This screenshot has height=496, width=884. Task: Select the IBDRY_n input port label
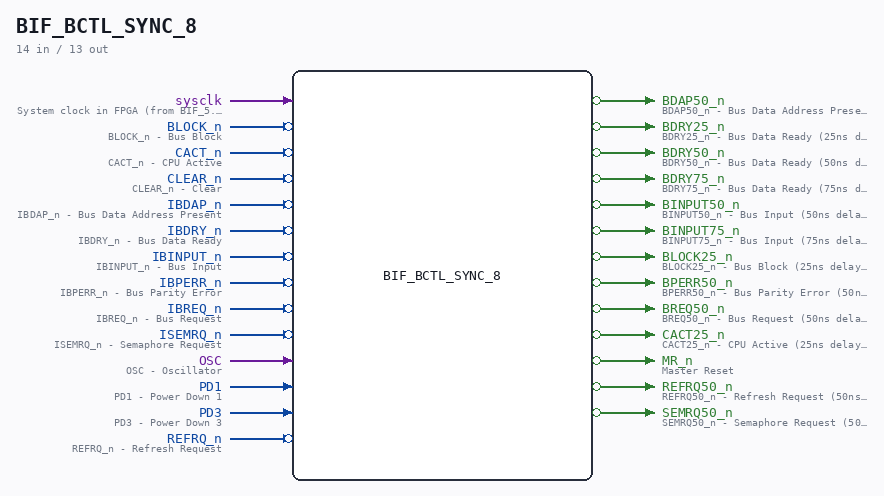point(195,230)
